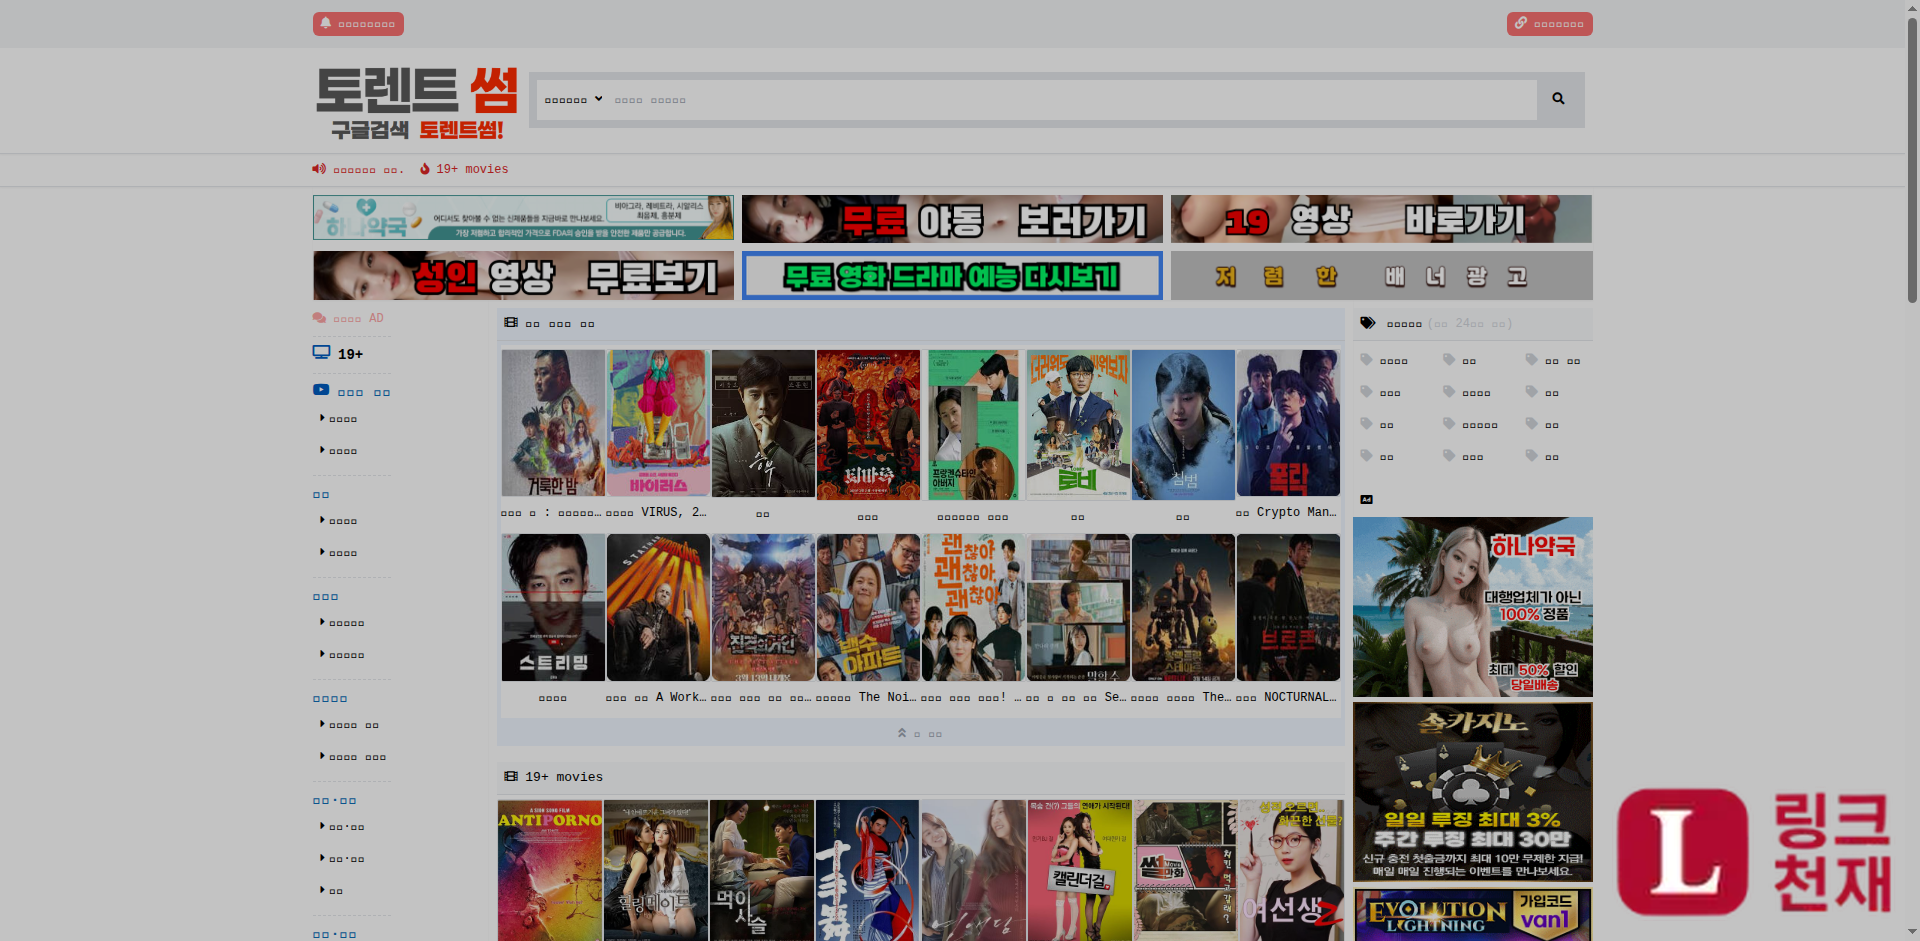The image size is (1920, 941).
Task: Click the chat bubbles icon beside AD in sidebar
Action: [x=319, y=318]
